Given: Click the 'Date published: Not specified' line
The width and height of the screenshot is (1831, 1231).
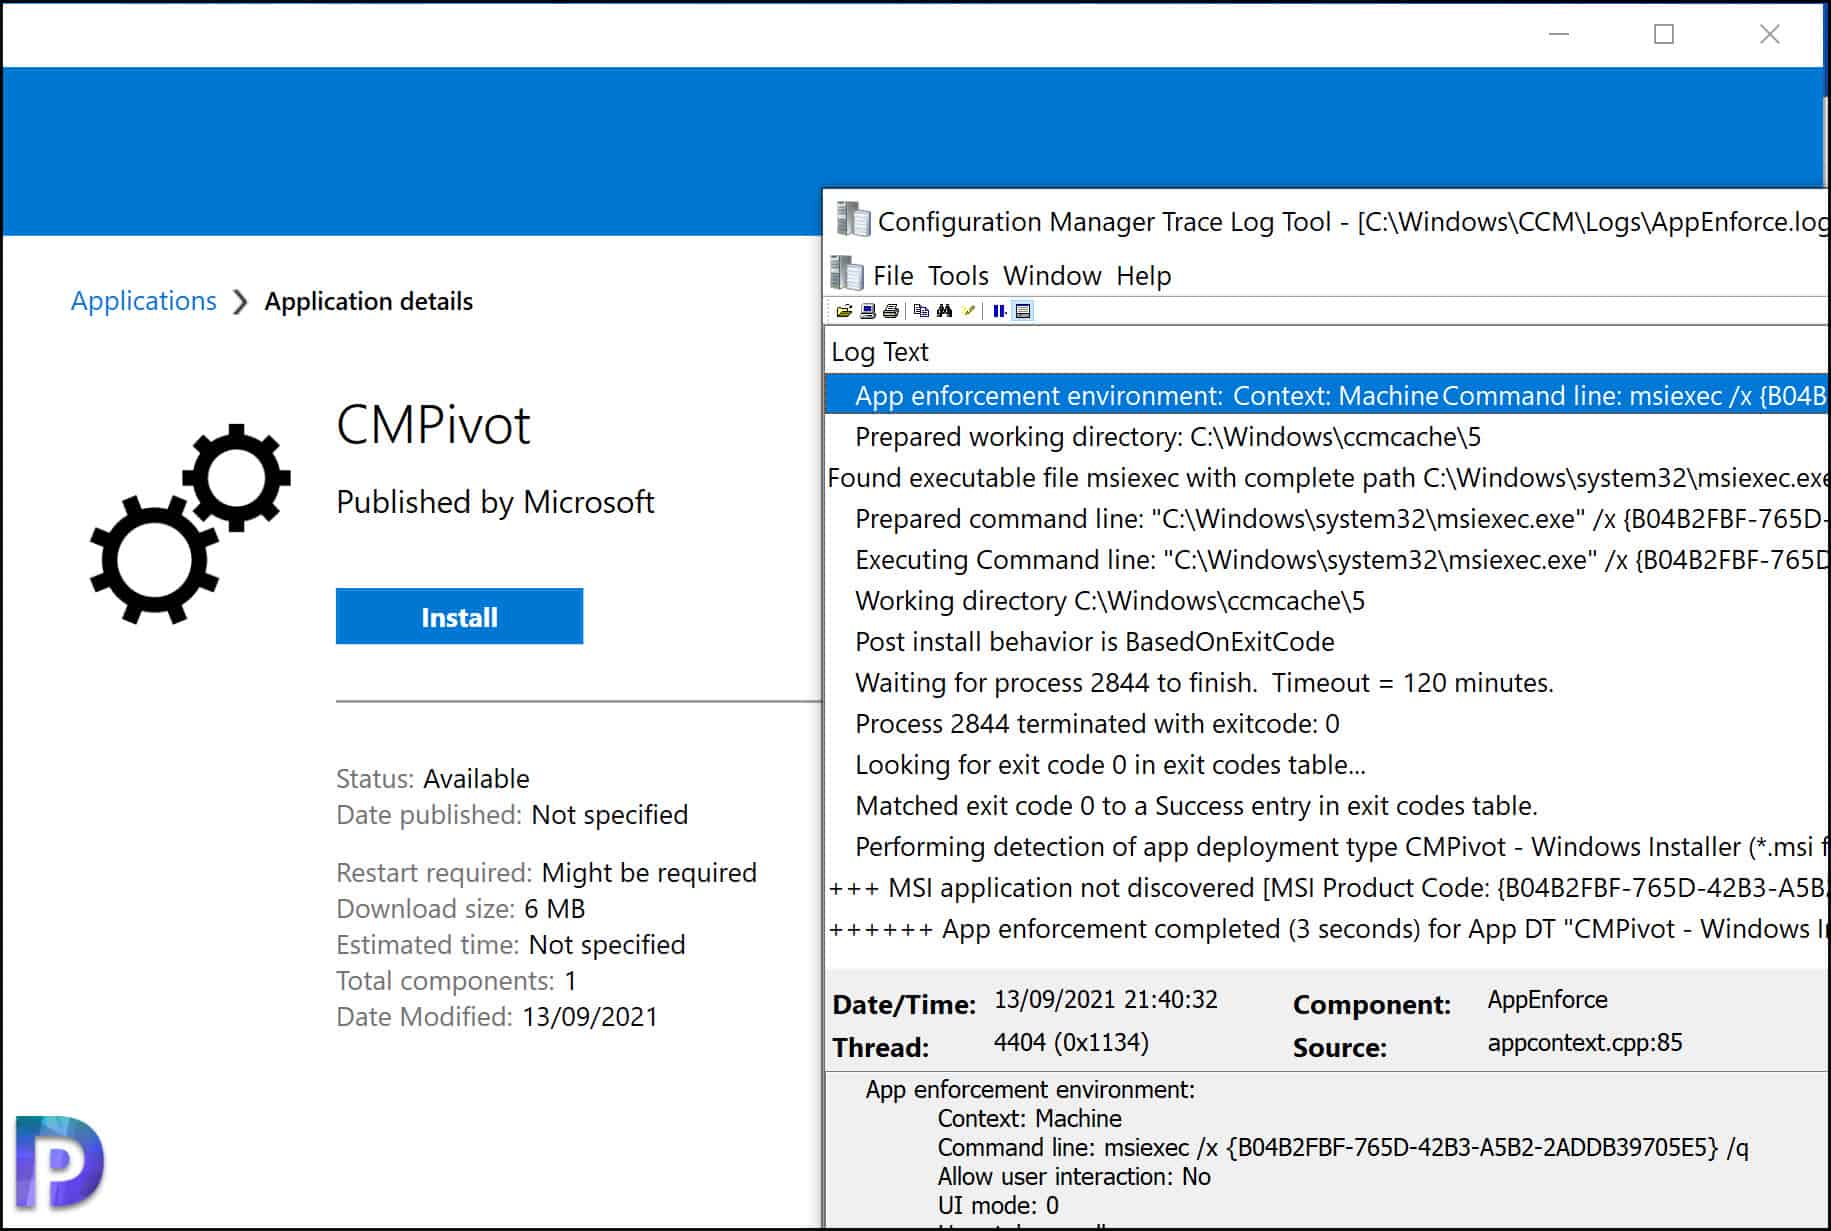Looking at the screenshot, I should [512, 815].
